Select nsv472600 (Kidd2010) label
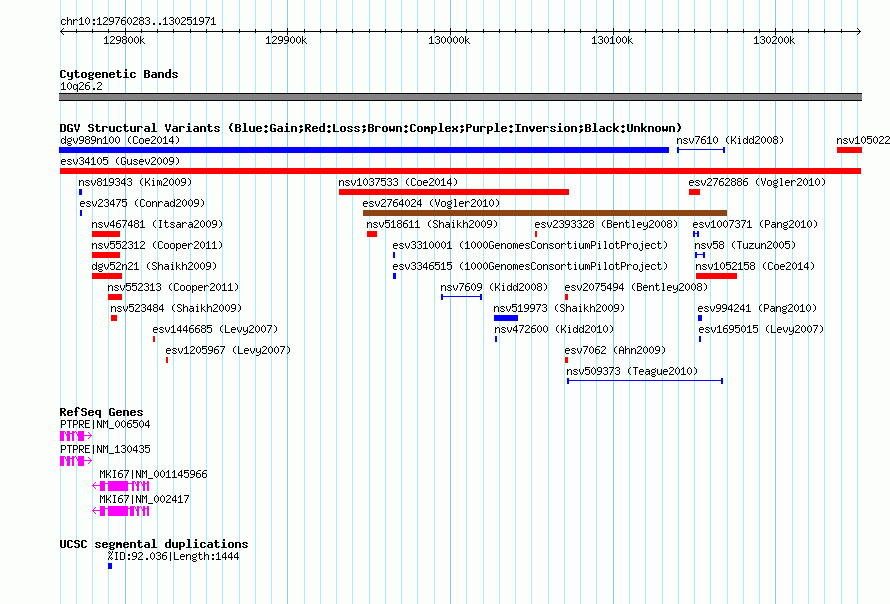Screen dimensions: 890x604 (554, 329)
